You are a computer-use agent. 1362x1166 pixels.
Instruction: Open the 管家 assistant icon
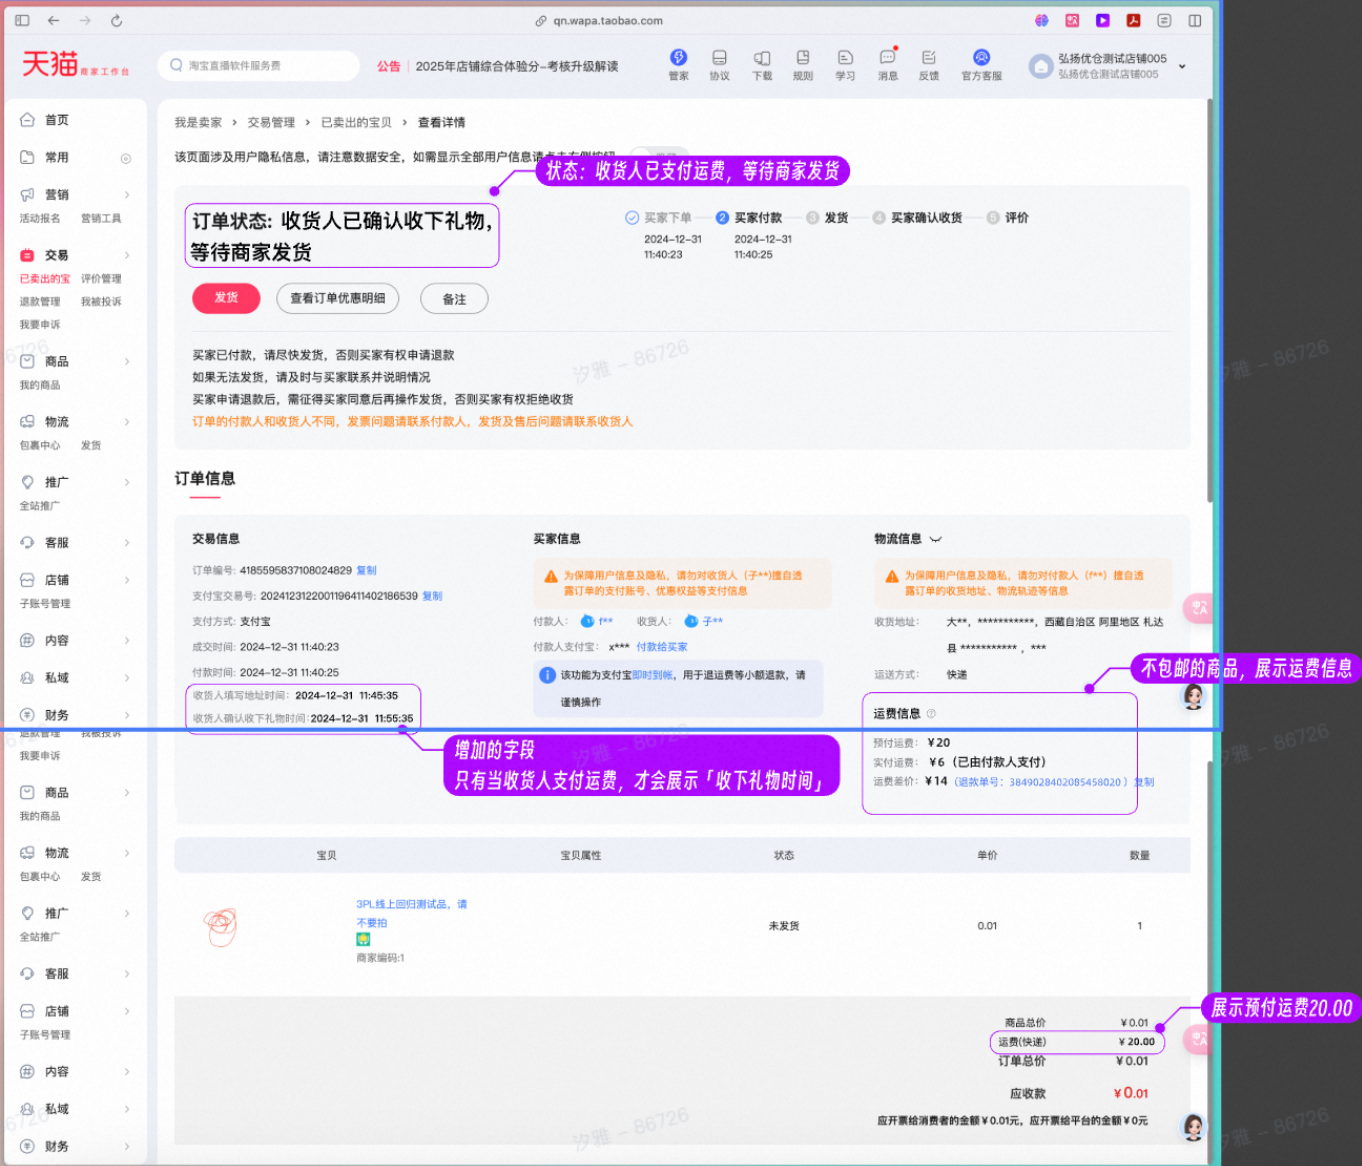(x=678, y=65)
